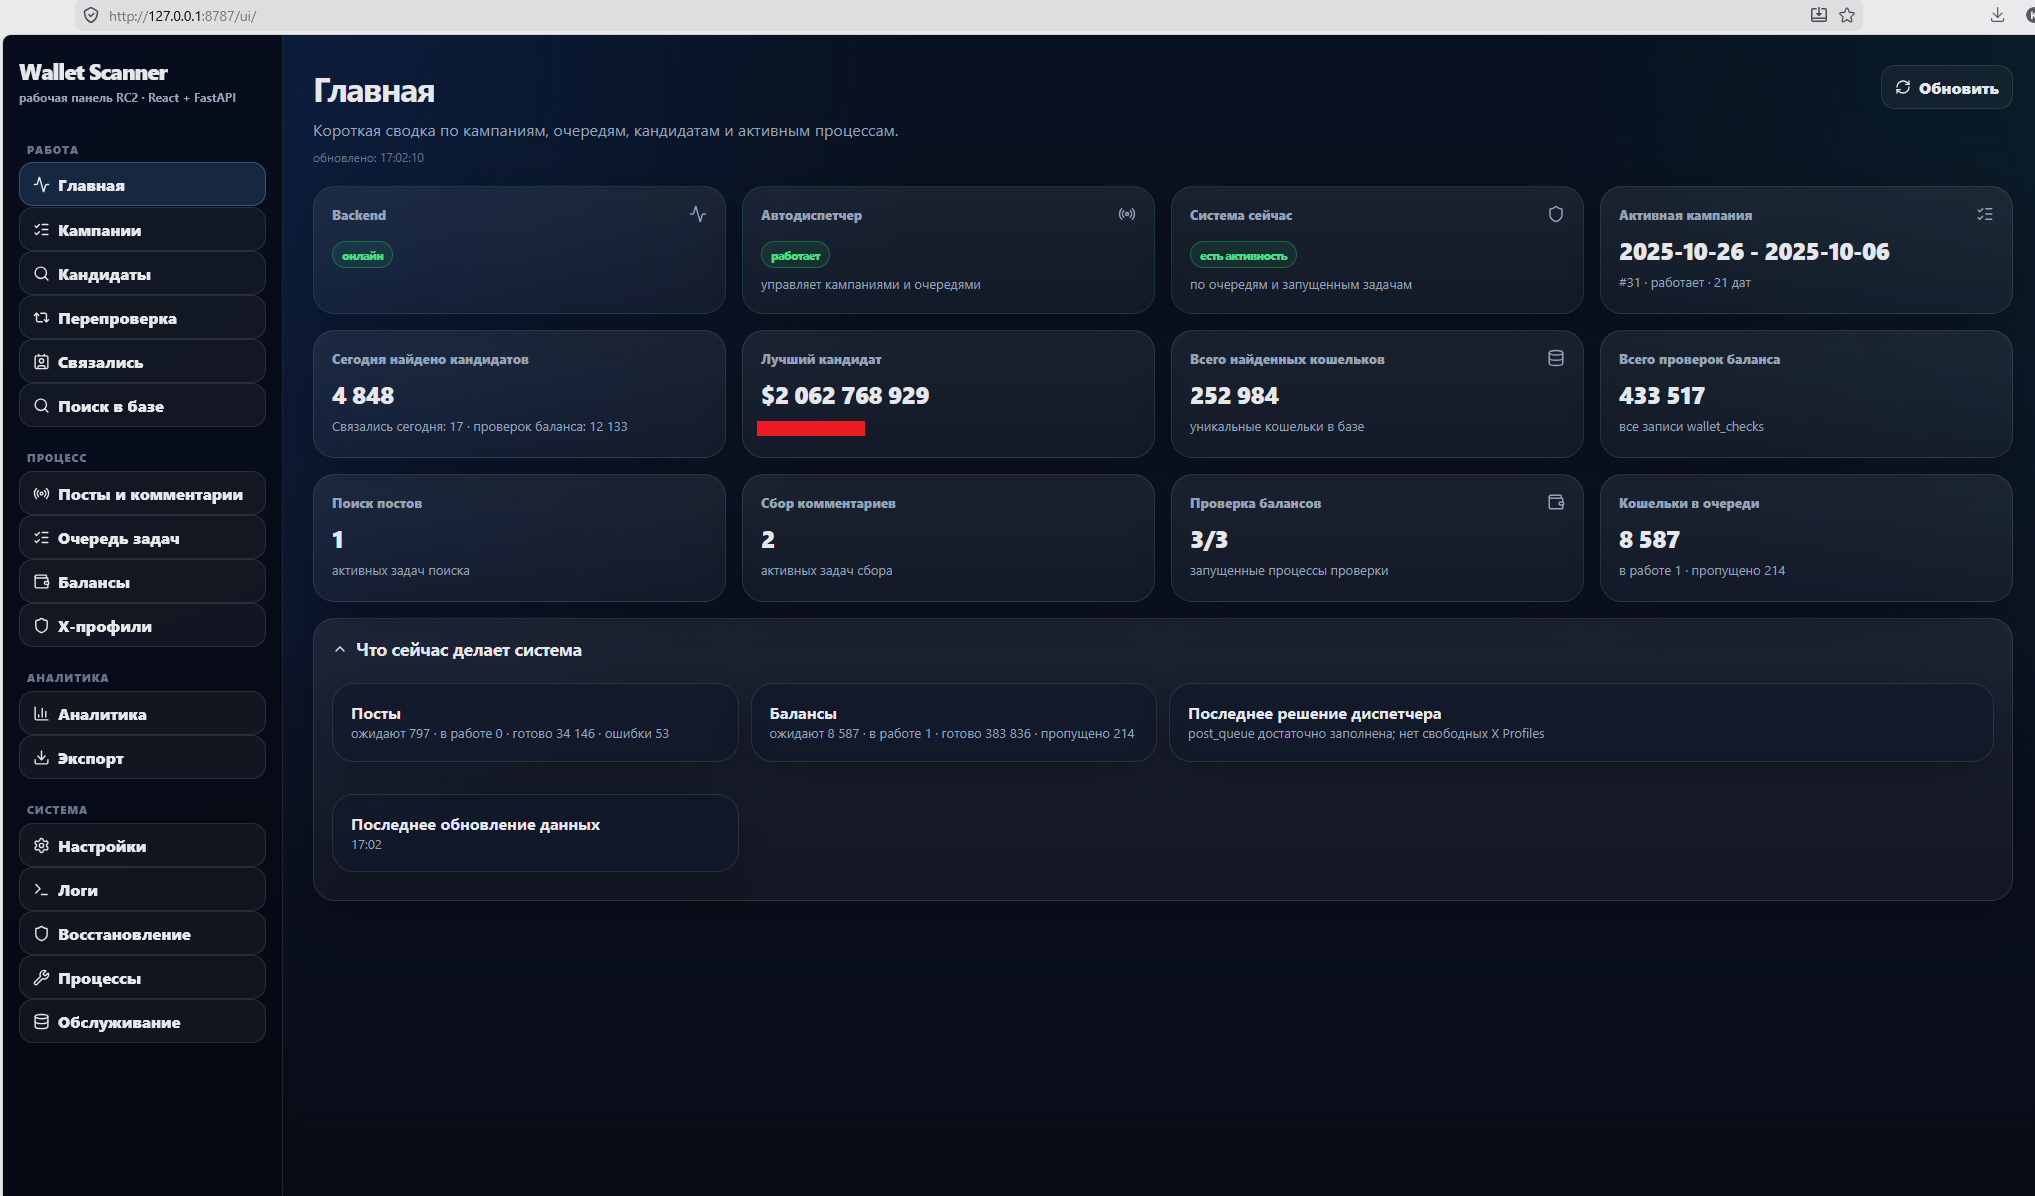
Task: Click the Балансы status card heading
Action: (803, 713)
